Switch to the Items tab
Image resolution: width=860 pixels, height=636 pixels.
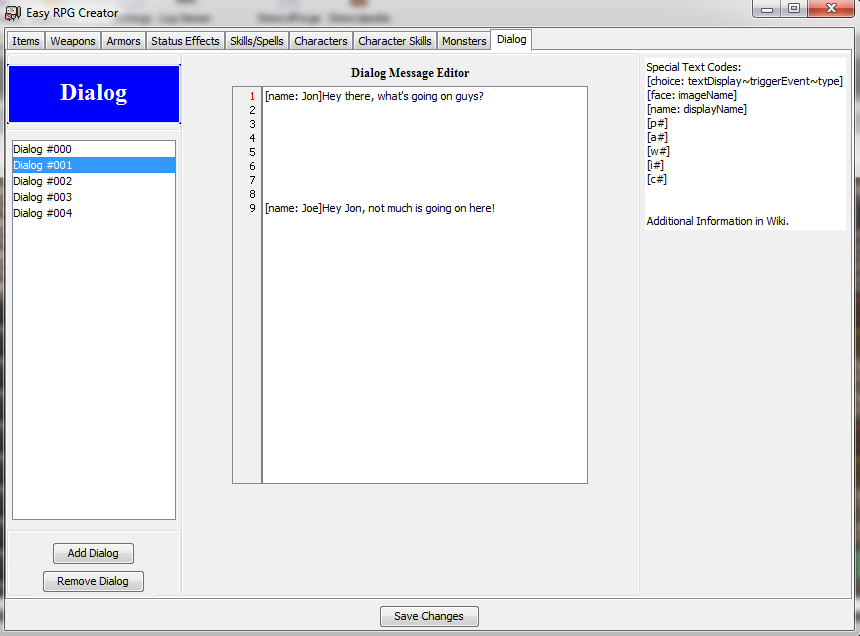tap(25, 40)
